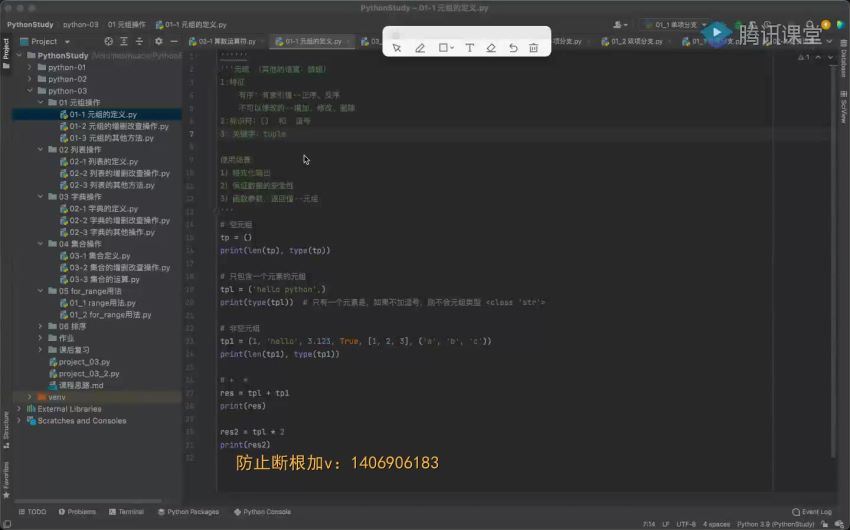The height and width of the screenshot is (530, 850).
Task: Open the Structure side tab
Action: 6,430
